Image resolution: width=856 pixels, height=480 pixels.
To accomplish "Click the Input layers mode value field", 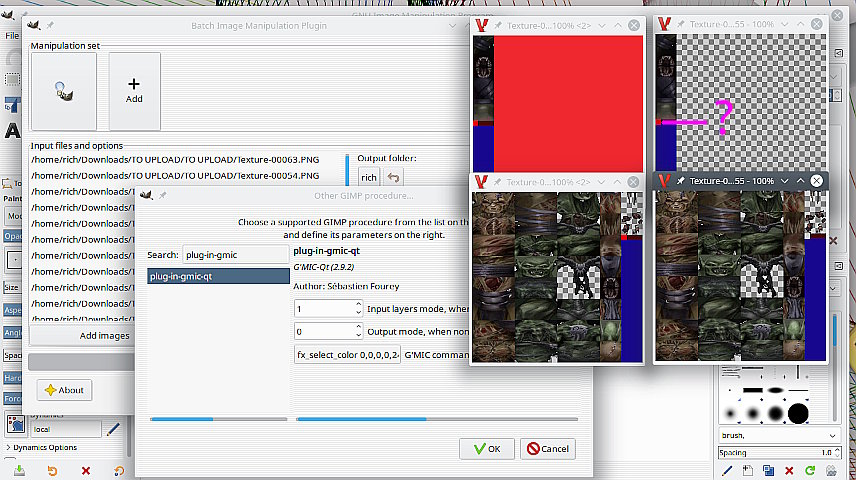I will point(324,309).
